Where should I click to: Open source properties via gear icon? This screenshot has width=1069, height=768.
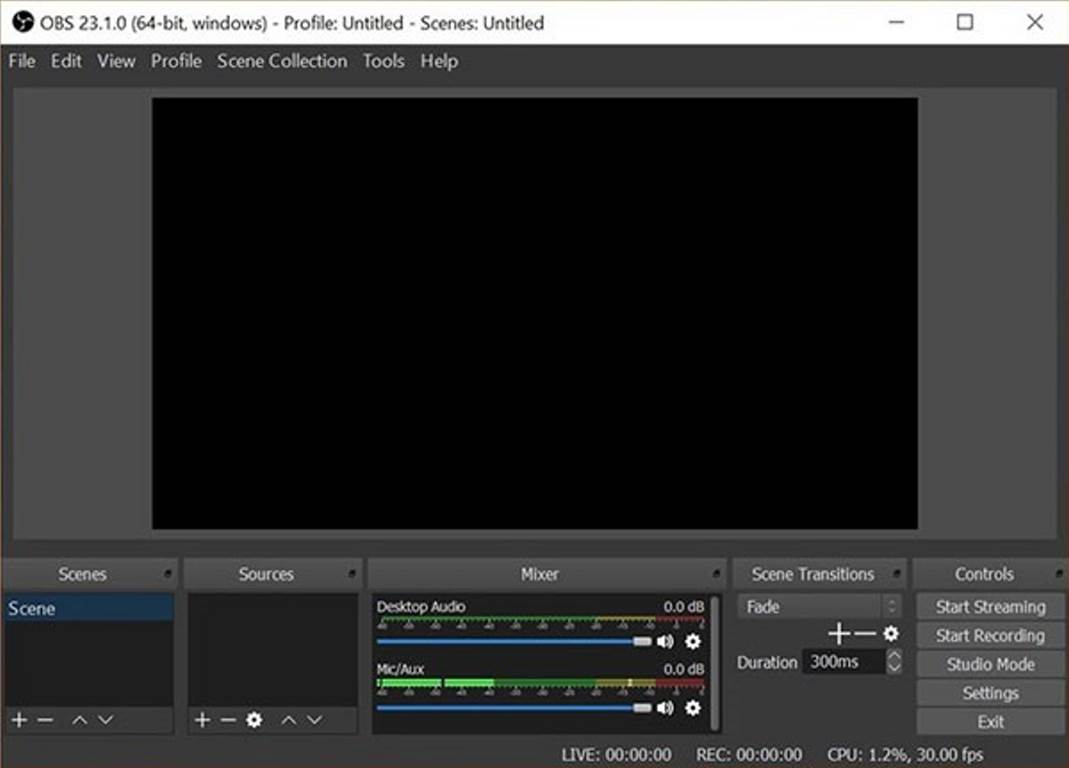click(254, 720)
